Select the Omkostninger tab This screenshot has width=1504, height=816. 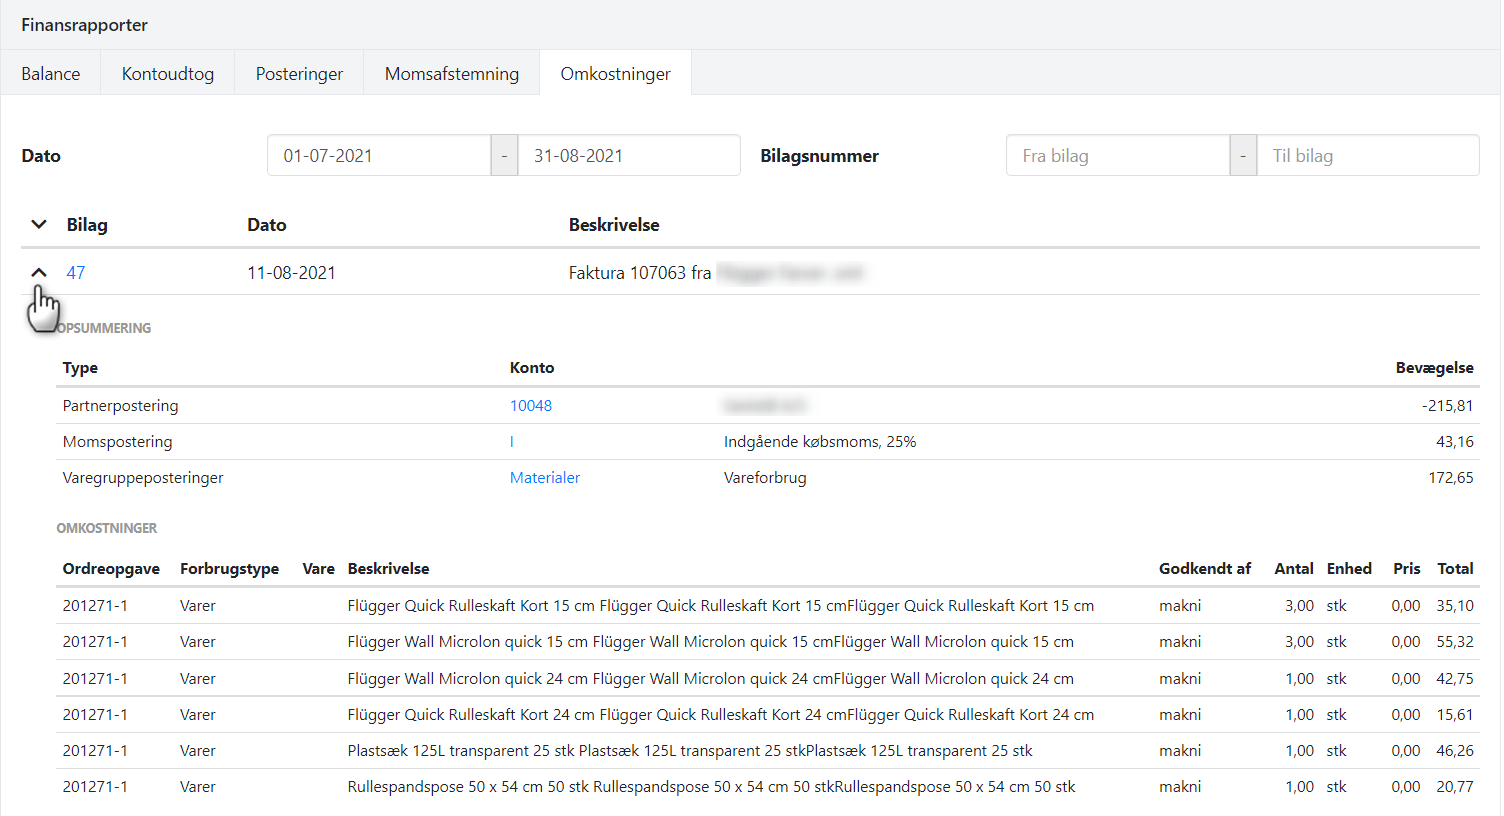(615, 74)
